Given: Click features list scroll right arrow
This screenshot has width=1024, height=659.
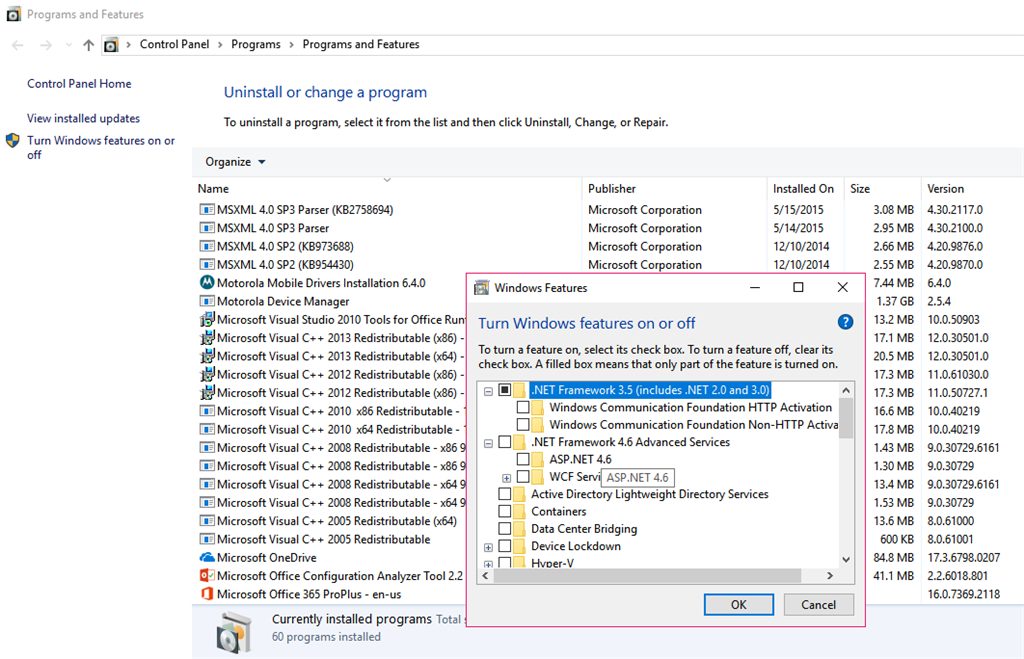Looking at the screenshot, I should point(830,575).
